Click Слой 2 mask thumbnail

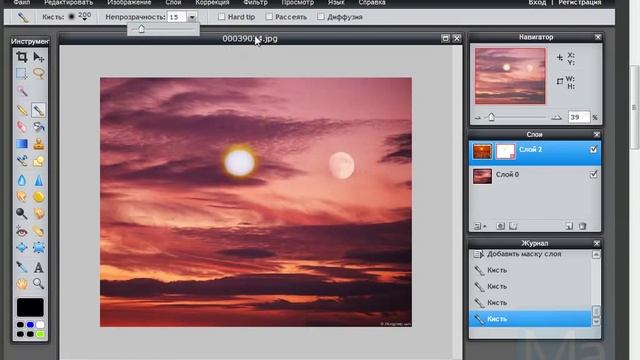coord(505,151)
